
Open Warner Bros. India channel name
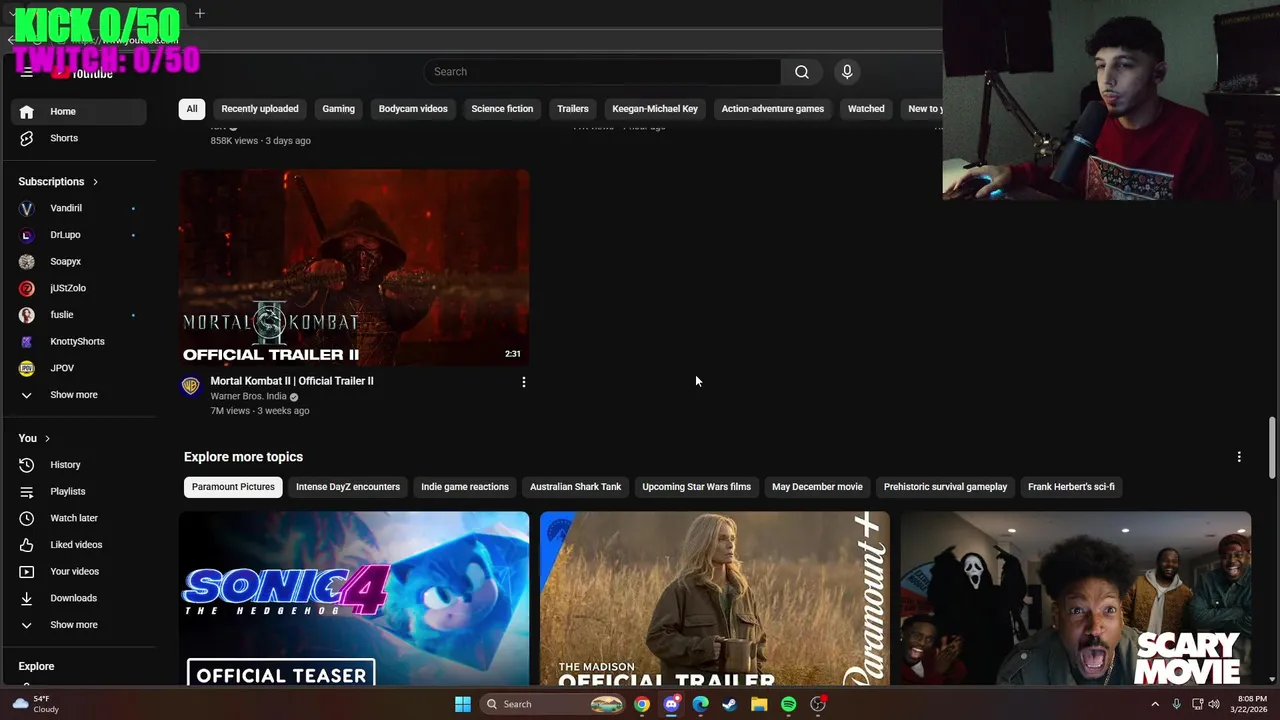(x=248, y=397)
